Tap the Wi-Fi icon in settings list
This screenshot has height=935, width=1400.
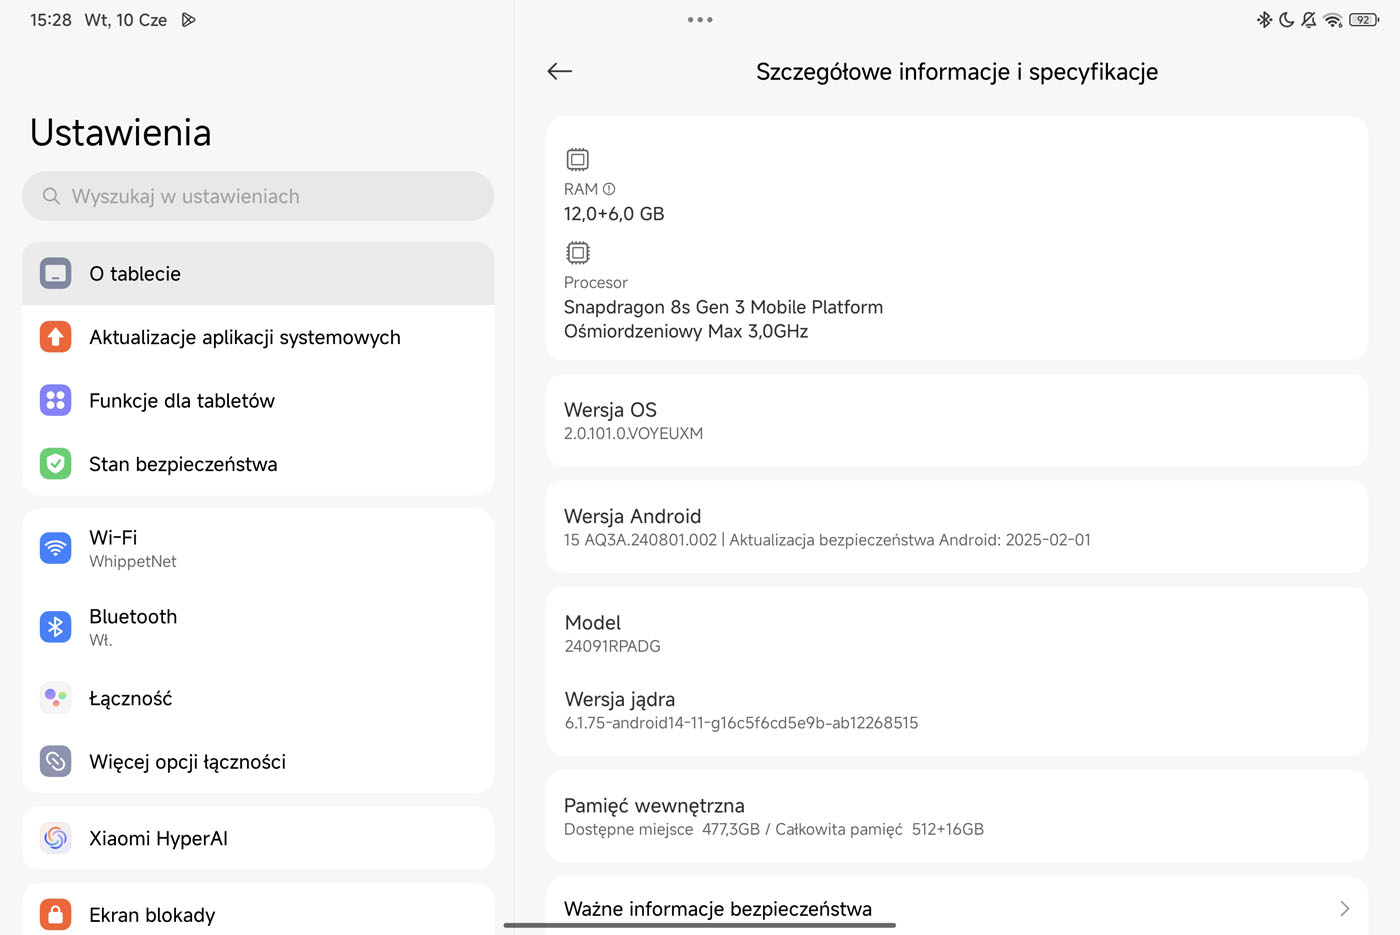coord(56,548)
